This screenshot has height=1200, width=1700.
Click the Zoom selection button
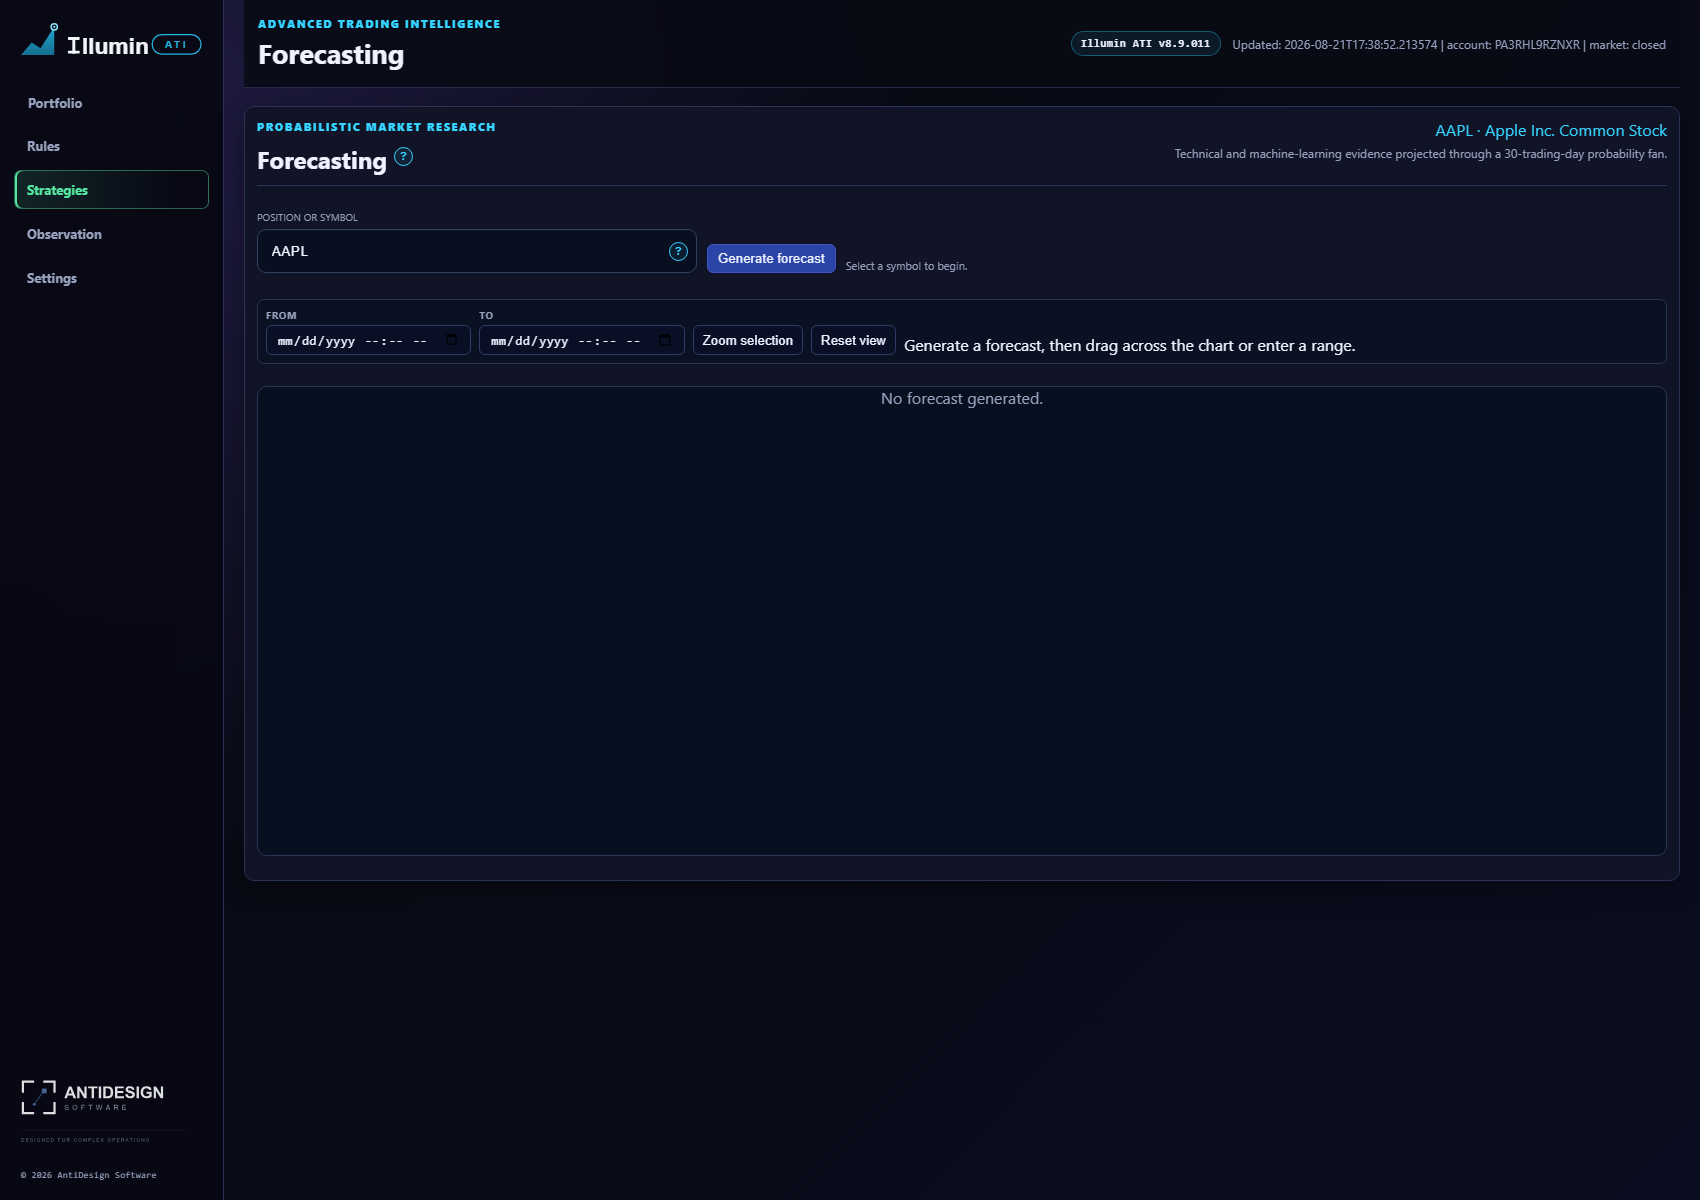point(747,340)
